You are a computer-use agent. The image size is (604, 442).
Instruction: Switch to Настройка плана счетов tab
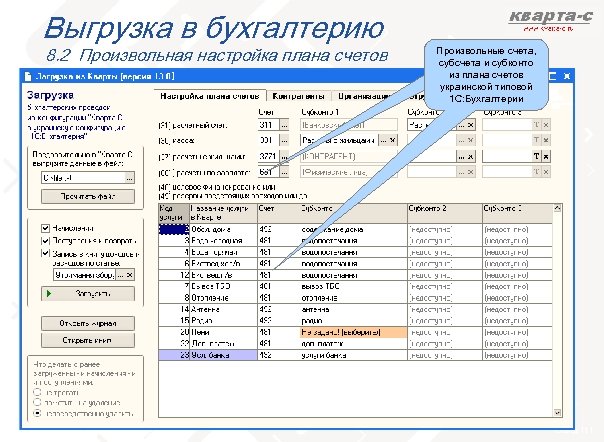210,96
